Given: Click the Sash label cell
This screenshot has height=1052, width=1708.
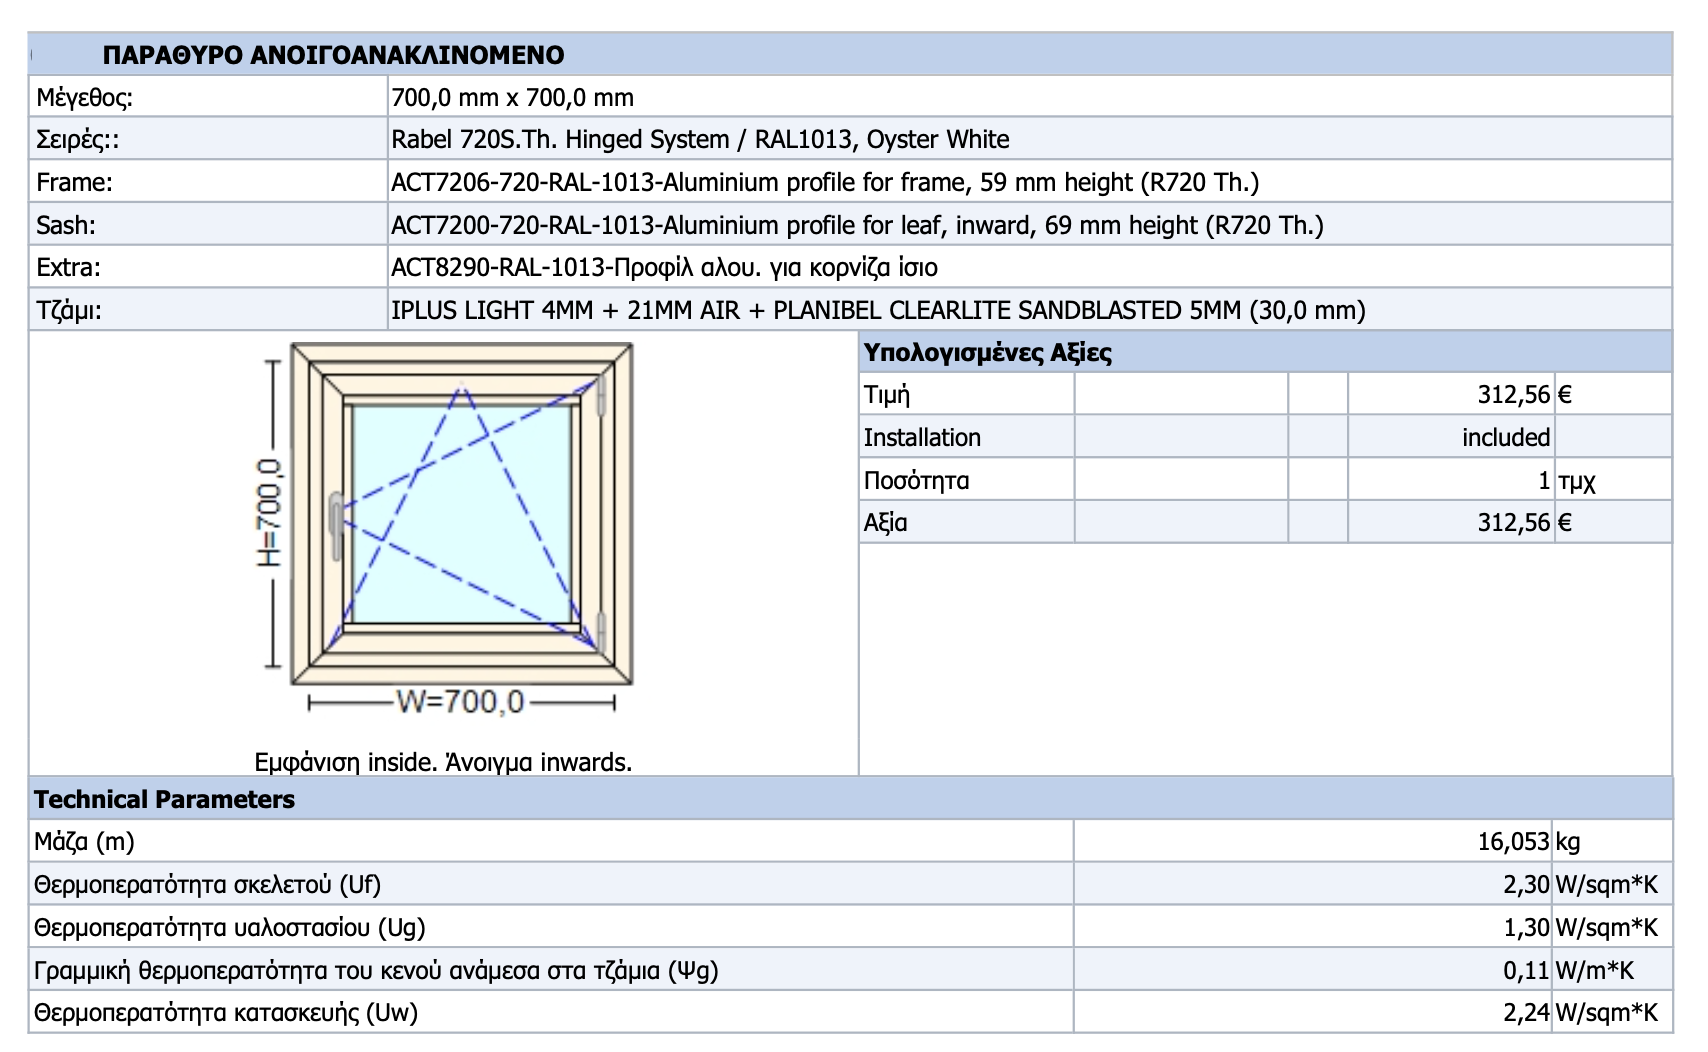Looking at the screenshot, I should [209, 225].
